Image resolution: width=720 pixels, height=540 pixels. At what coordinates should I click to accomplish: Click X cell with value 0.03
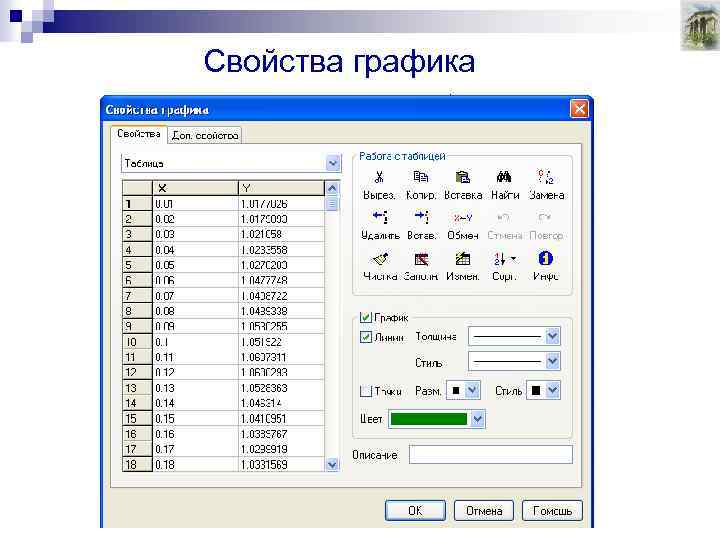pyautogui.click(x=195, y=235)
